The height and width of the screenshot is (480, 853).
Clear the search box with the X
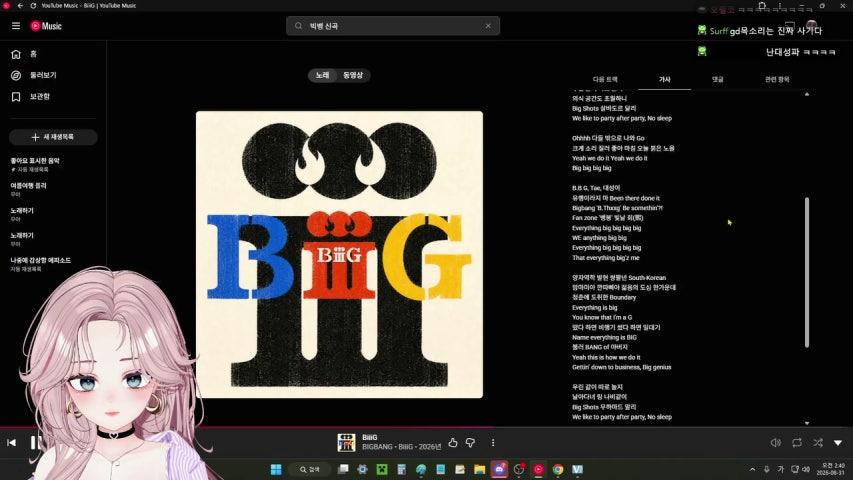488,26
